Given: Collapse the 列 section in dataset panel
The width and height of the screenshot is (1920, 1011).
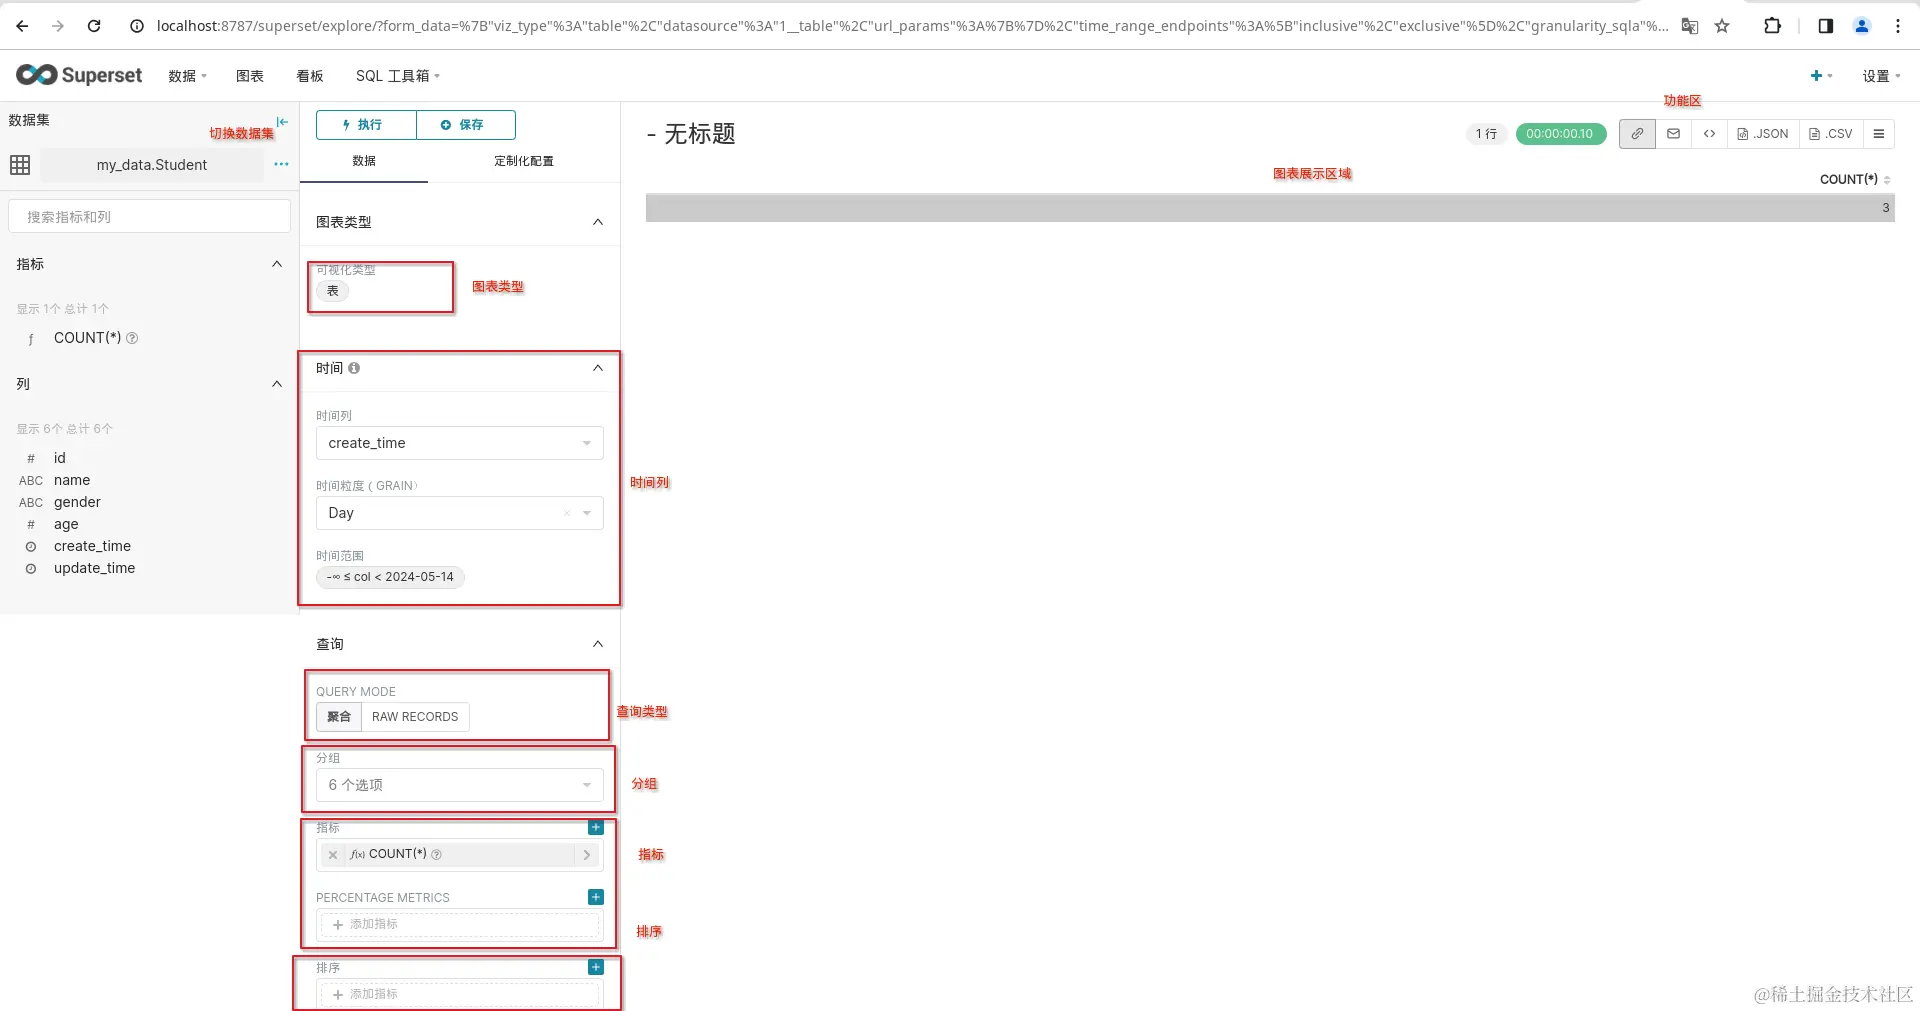Looking at the screenshot, I should click(277, 384).
